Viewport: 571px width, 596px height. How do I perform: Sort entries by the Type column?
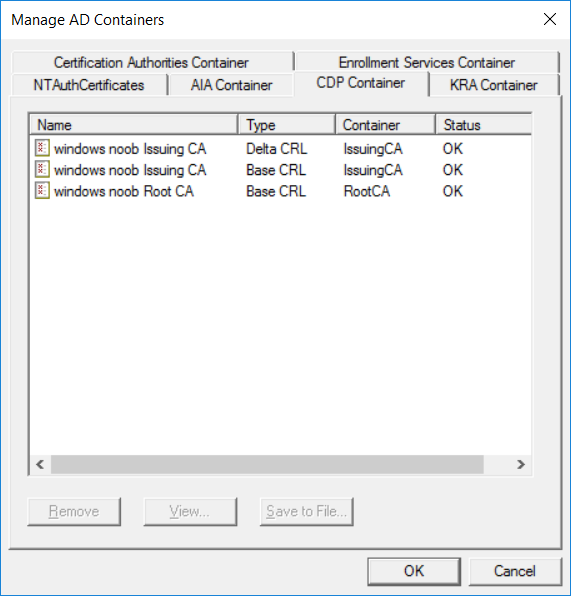pyautogui.click(x=287, y=125)
